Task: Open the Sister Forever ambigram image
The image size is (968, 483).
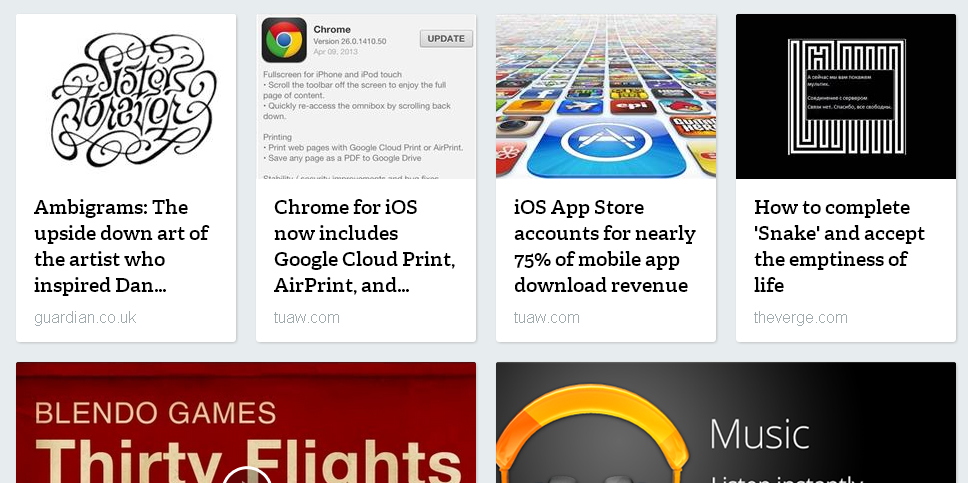Action: pyautogui.click(x=126, y=96)
